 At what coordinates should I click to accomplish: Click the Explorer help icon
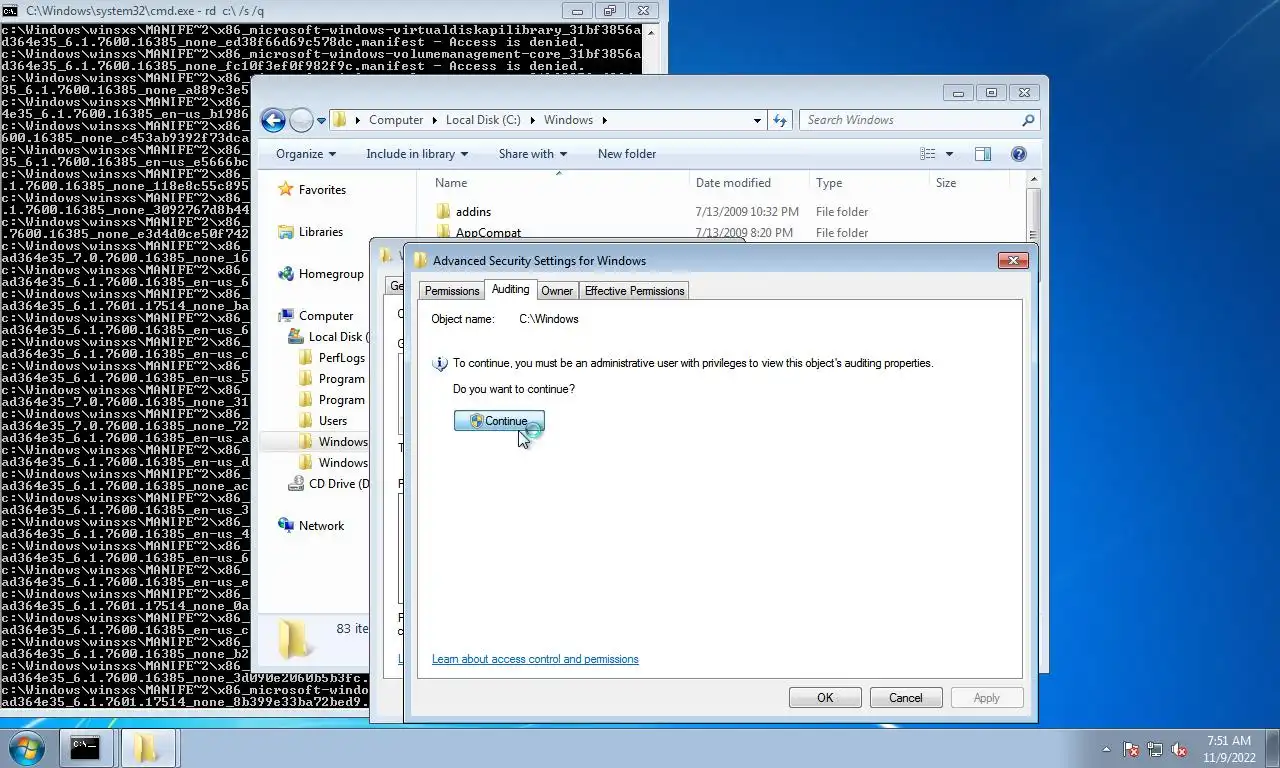pyautogui.click(x=1019, y=154)
